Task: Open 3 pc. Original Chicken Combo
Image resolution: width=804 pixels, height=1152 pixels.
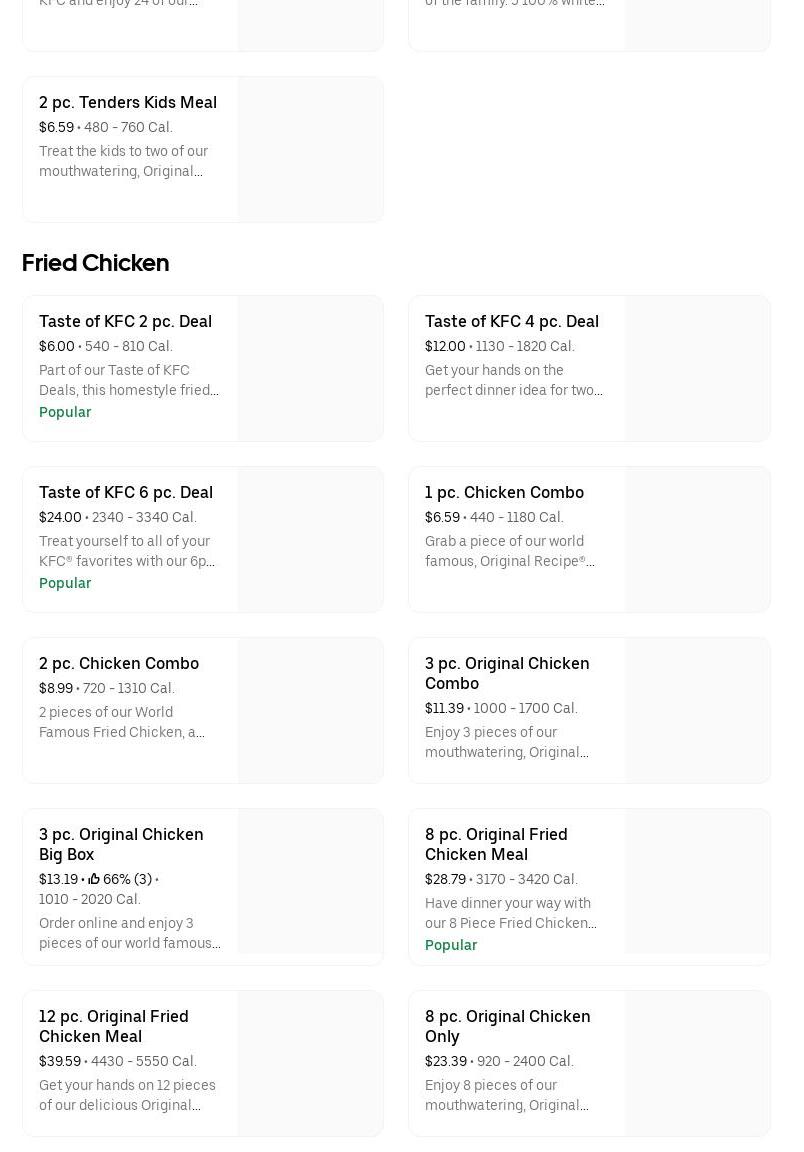Action: tap(507, 673)
